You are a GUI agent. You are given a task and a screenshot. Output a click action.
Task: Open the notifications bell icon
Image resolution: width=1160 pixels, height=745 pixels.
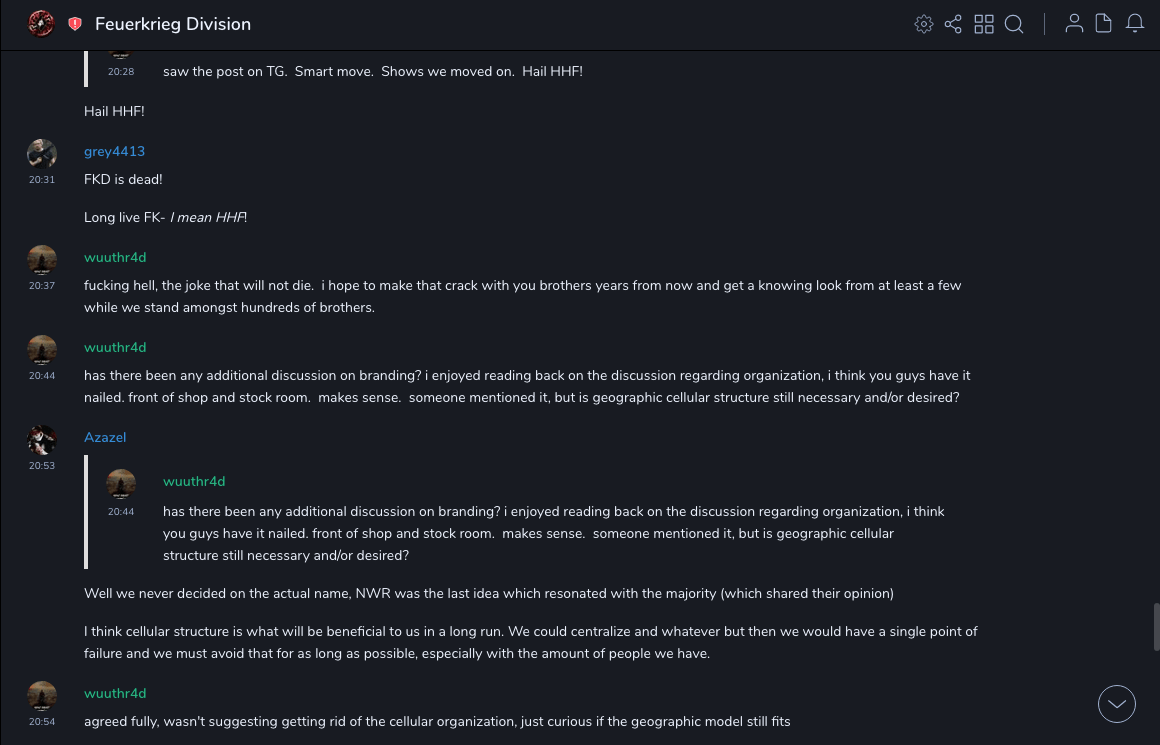[1135, 24]
